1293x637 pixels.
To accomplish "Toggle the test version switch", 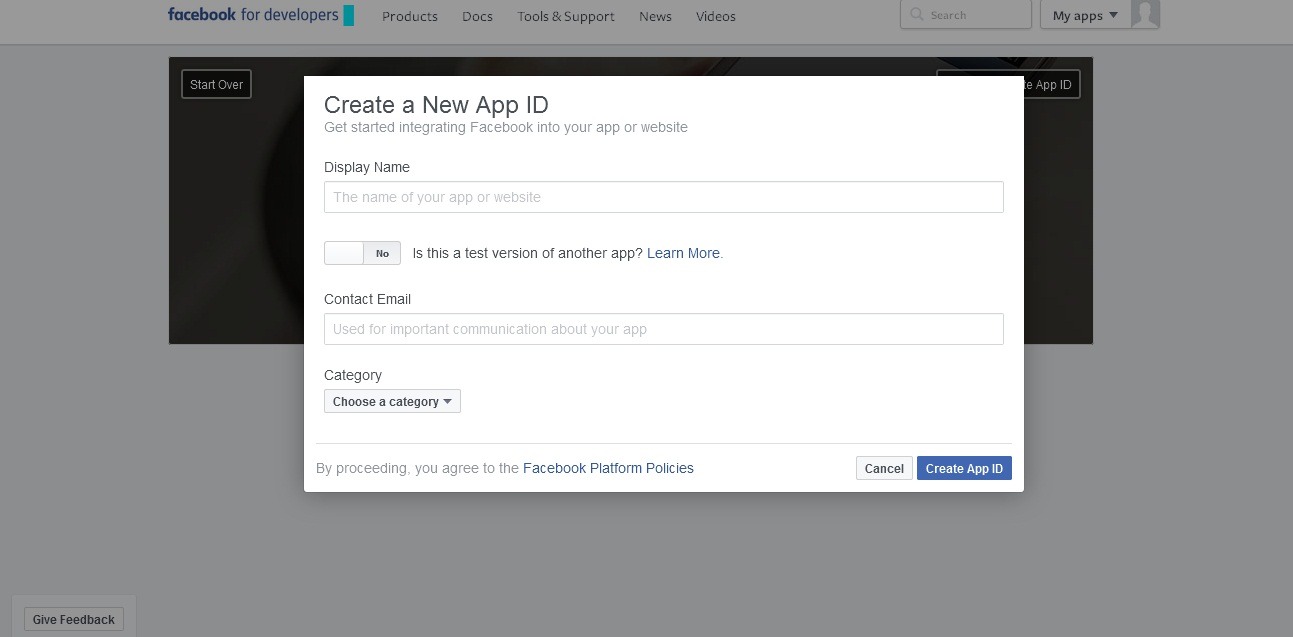I will (x=362, y=253).
